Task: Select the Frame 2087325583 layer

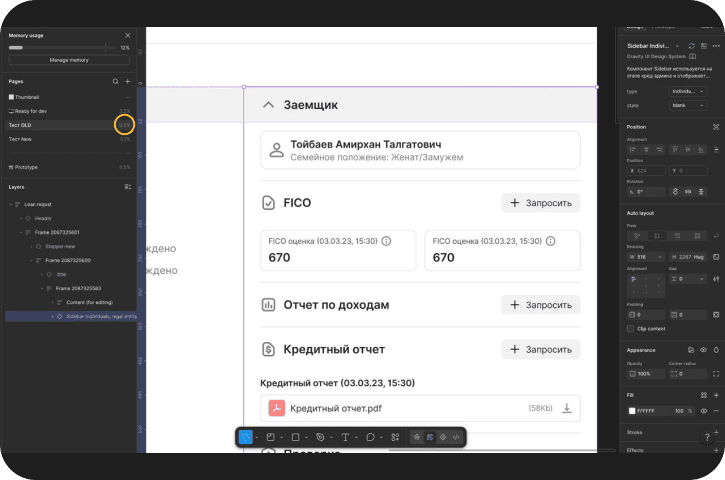Action: [x=78, y=289]
